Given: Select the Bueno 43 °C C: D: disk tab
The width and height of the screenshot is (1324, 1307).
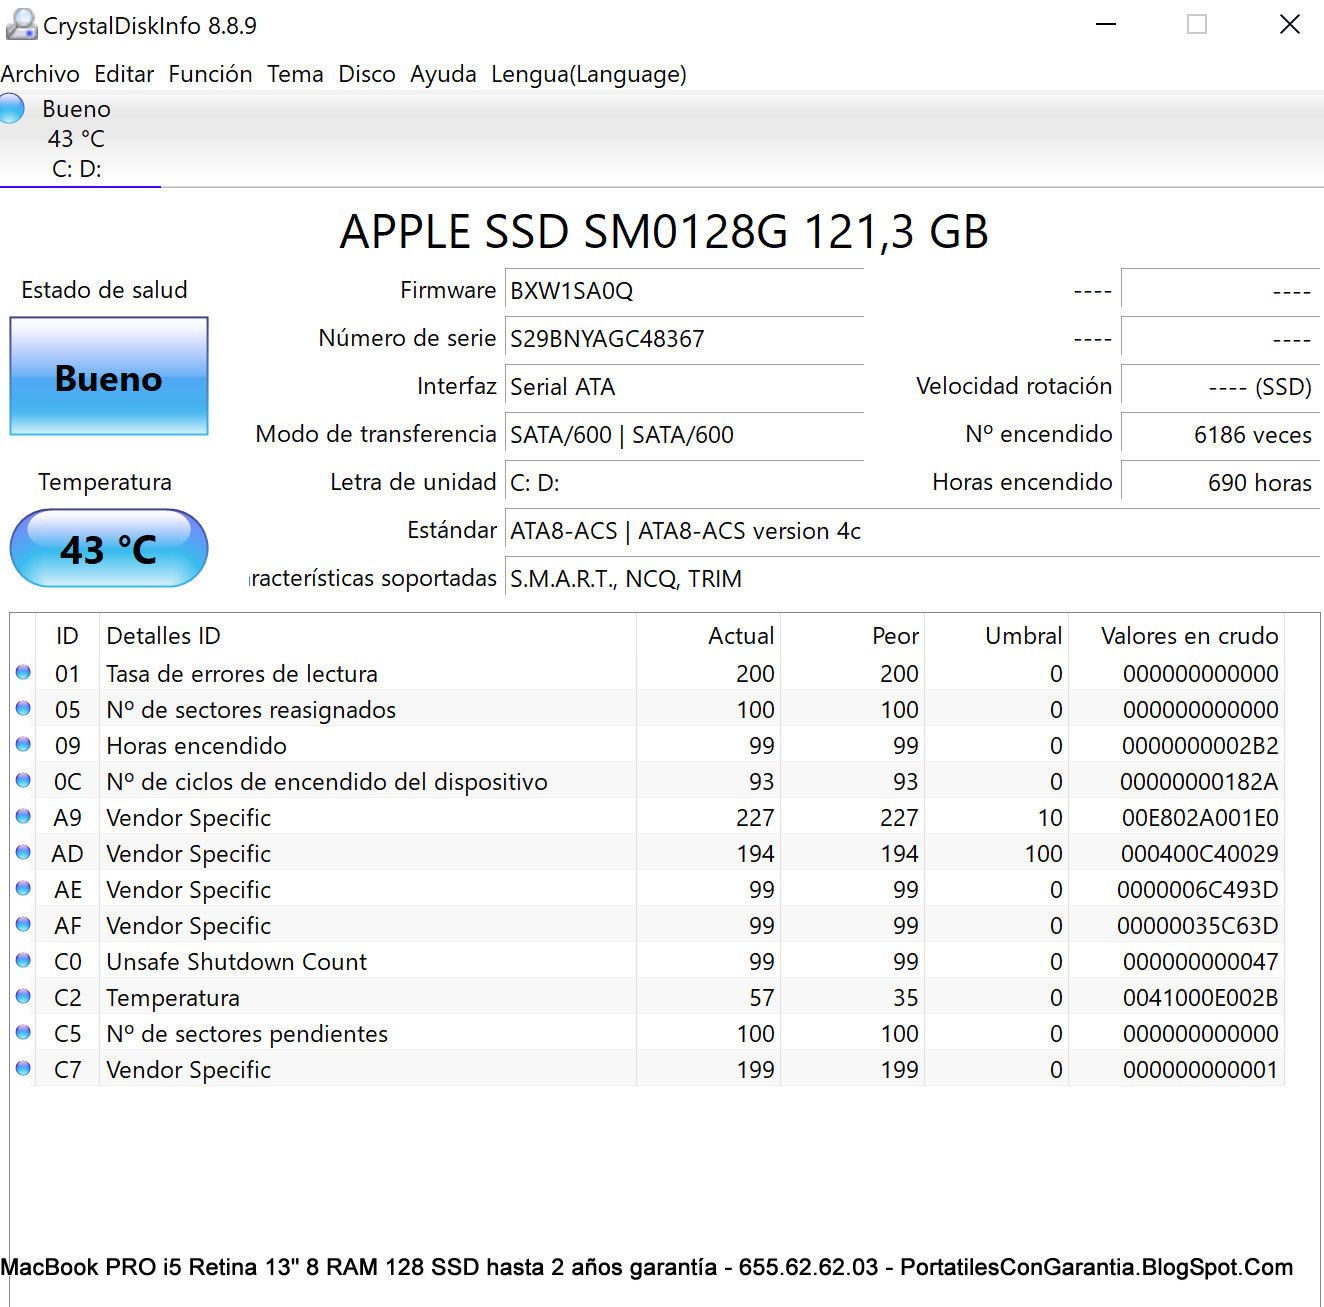Looking at the screenshot, I should (80, 139).
